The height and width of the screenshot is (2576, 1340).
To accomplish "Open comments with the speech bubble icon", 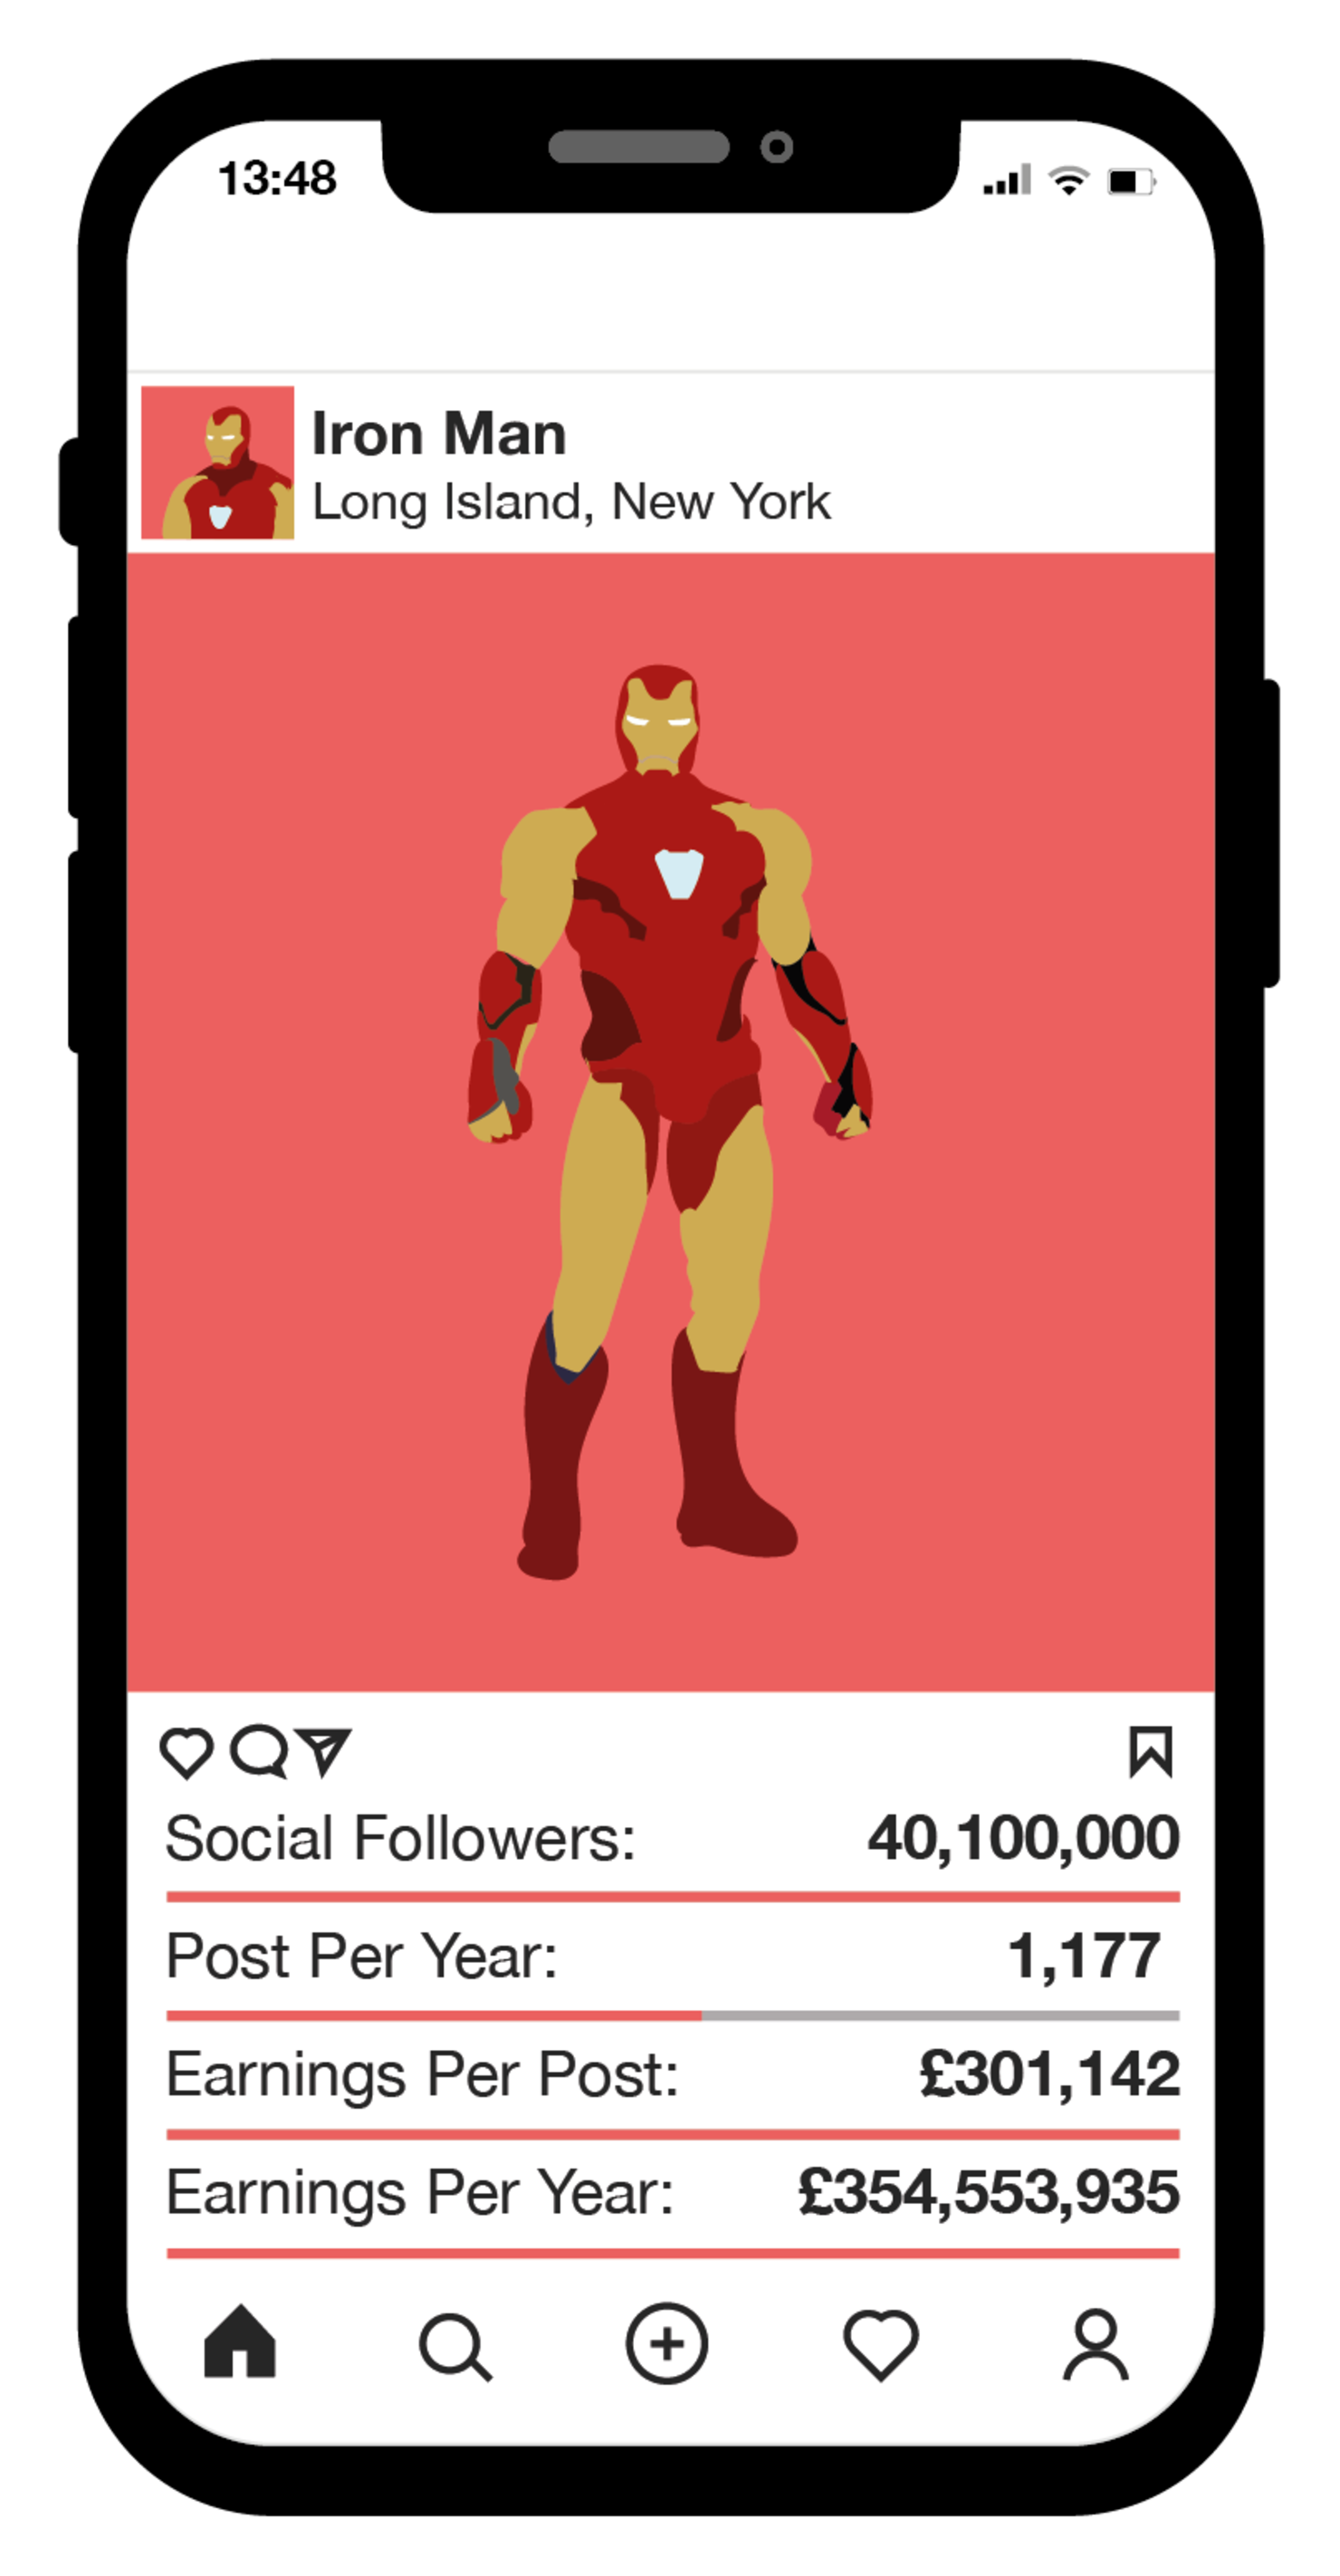I will pyautogui.click(x=259, y=1751).
